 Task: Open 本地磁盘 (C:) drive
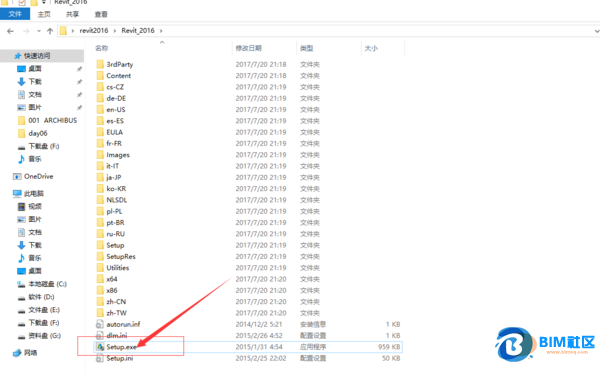pos(47,284)
